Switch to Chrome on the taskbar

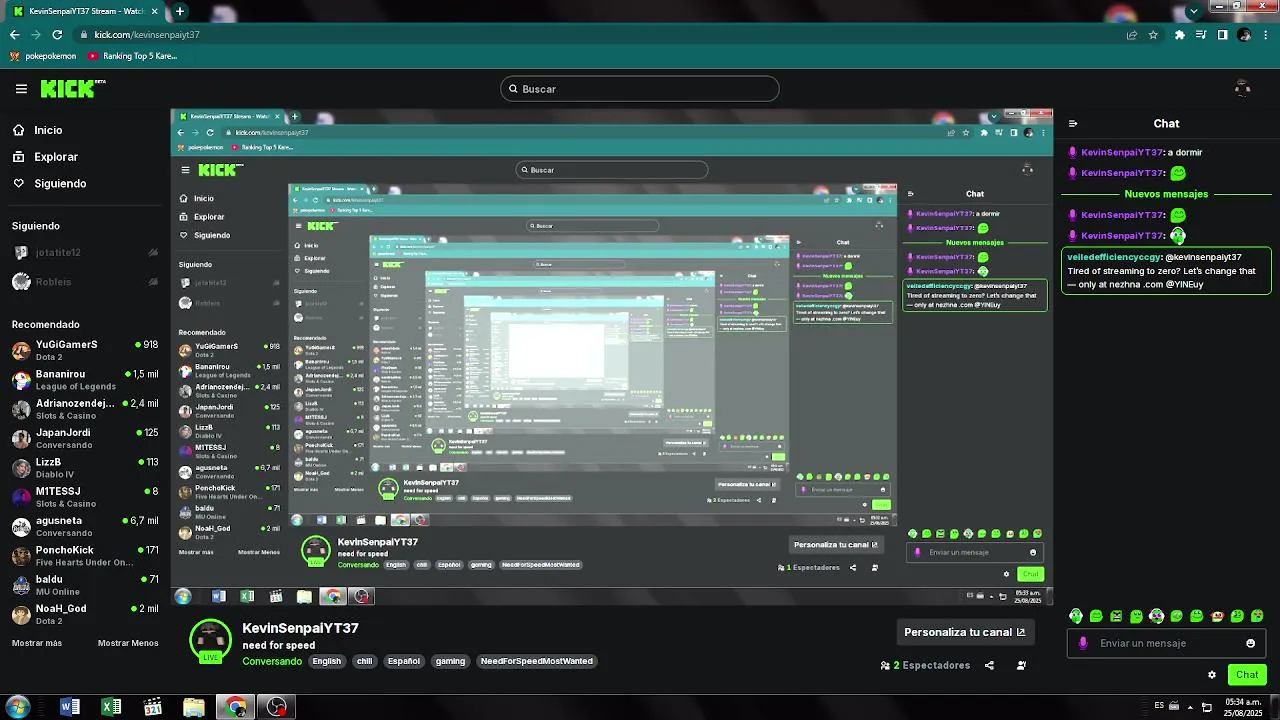click(236, 708)
